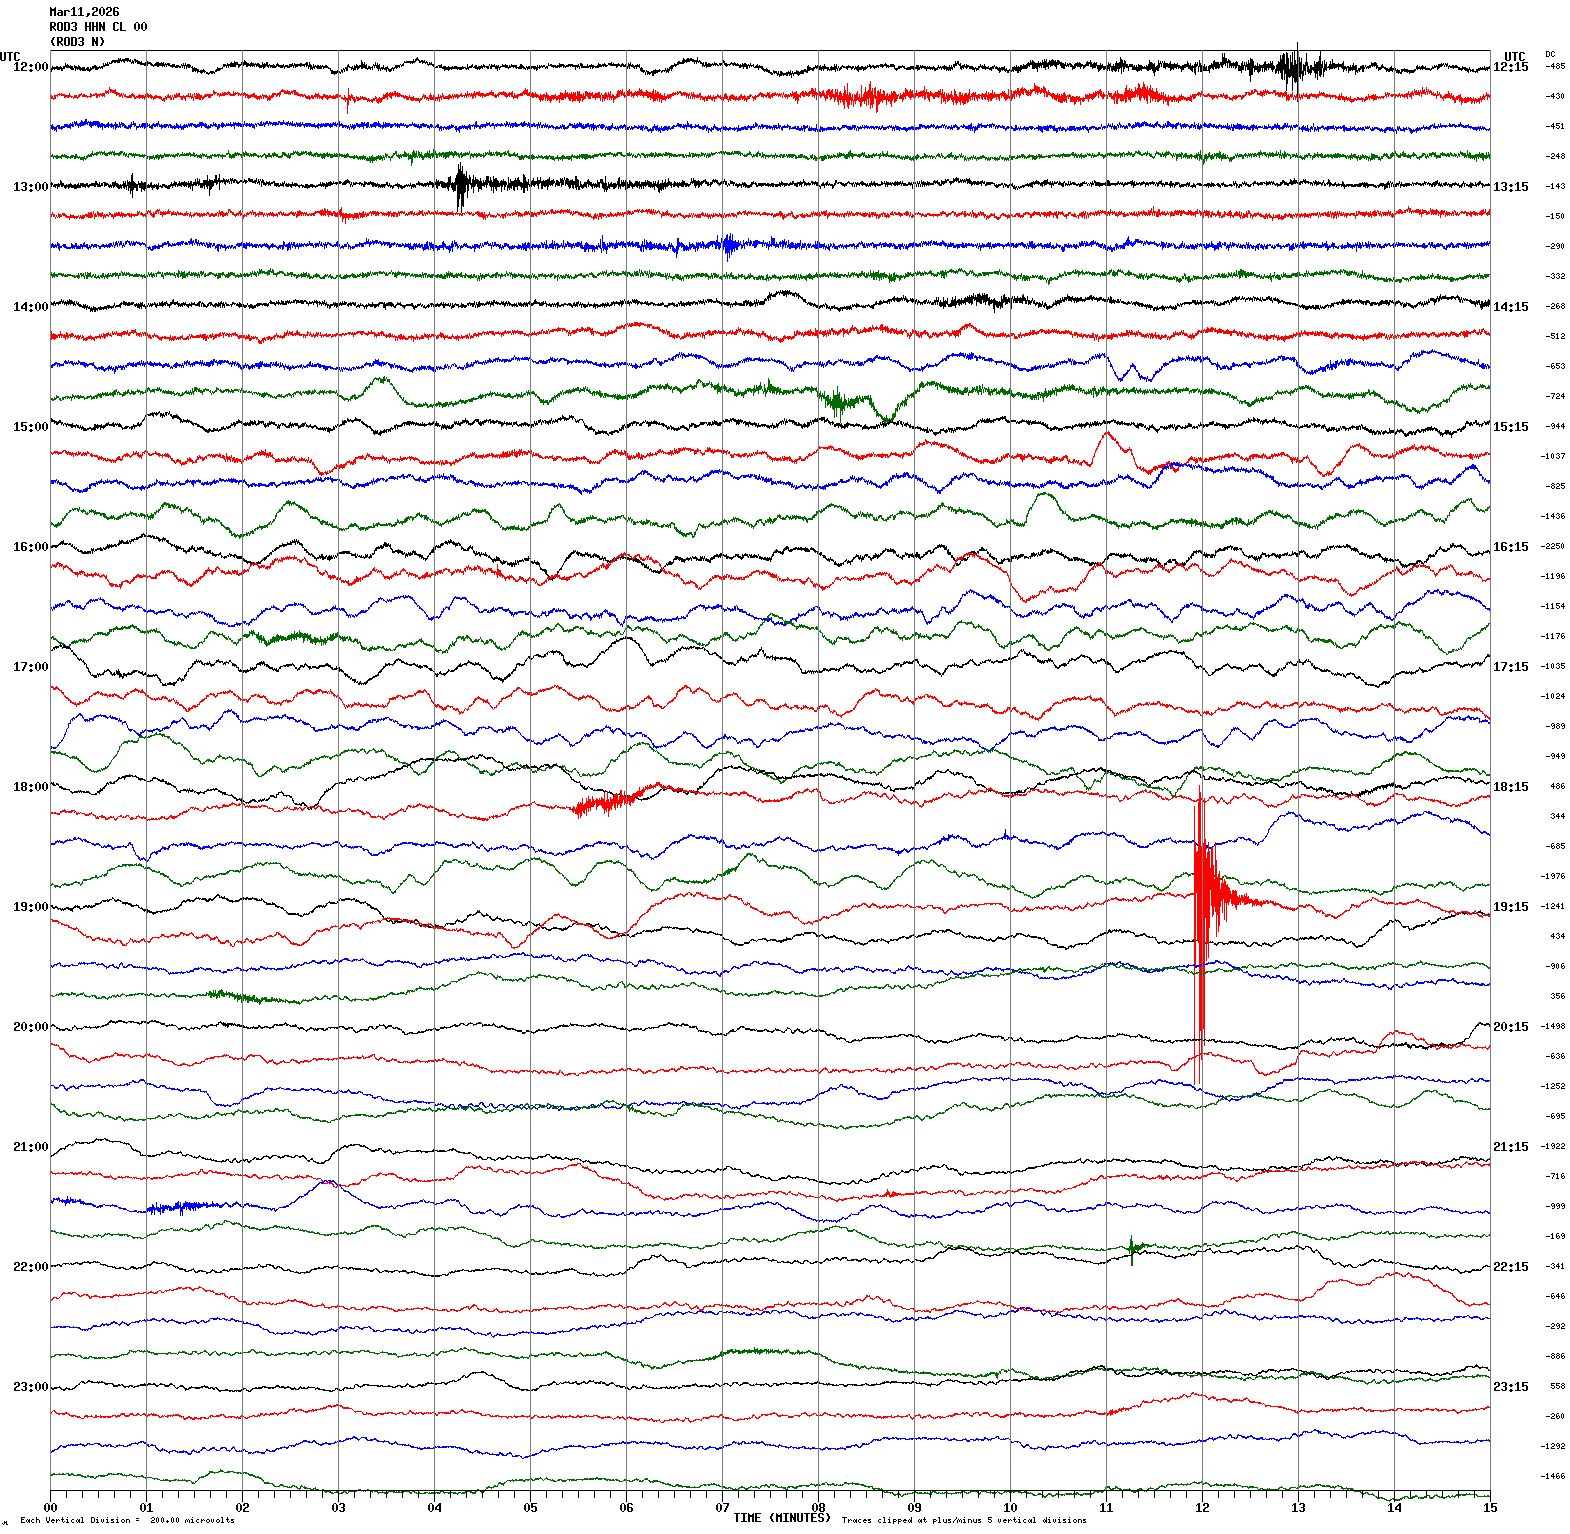Click the -2250 DC offset value

(1553, 547)
